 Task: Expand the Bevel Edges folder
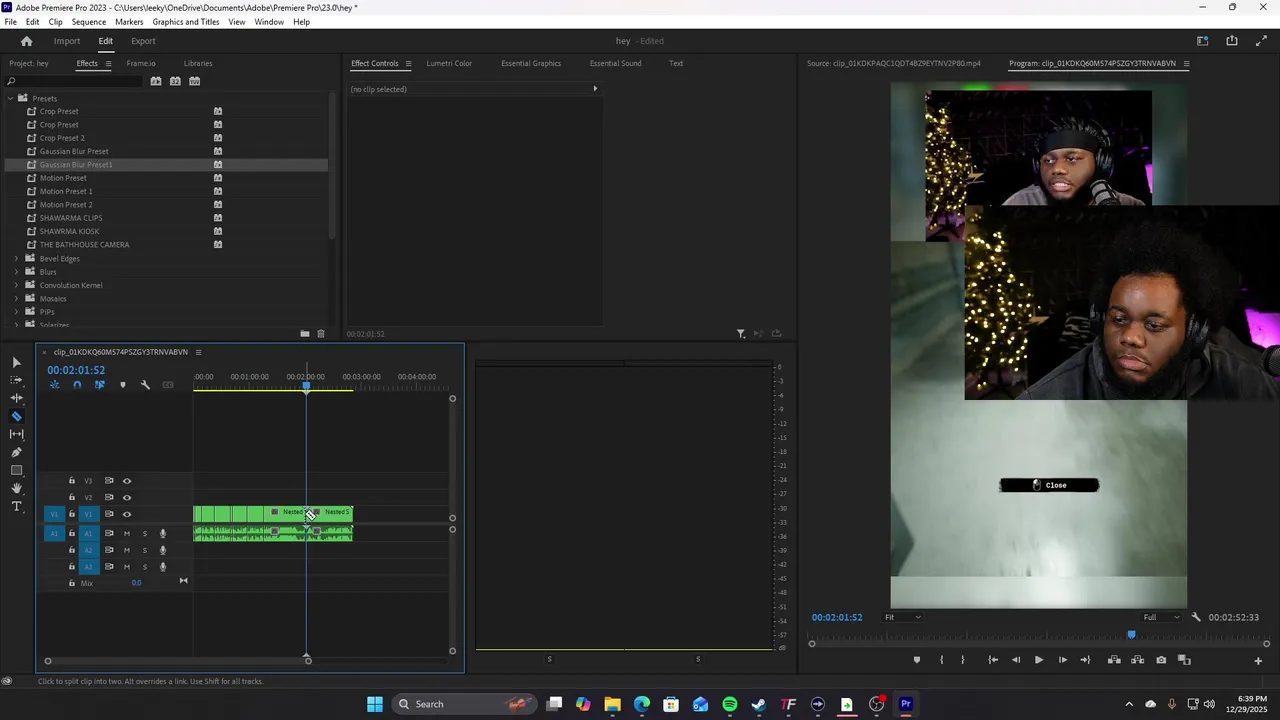(x=16, y=259)
